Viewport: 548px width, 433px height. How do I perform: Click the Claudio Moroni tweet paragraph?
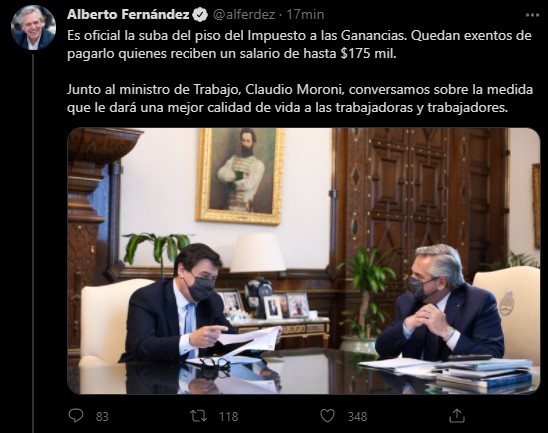(x=300, y=99)
